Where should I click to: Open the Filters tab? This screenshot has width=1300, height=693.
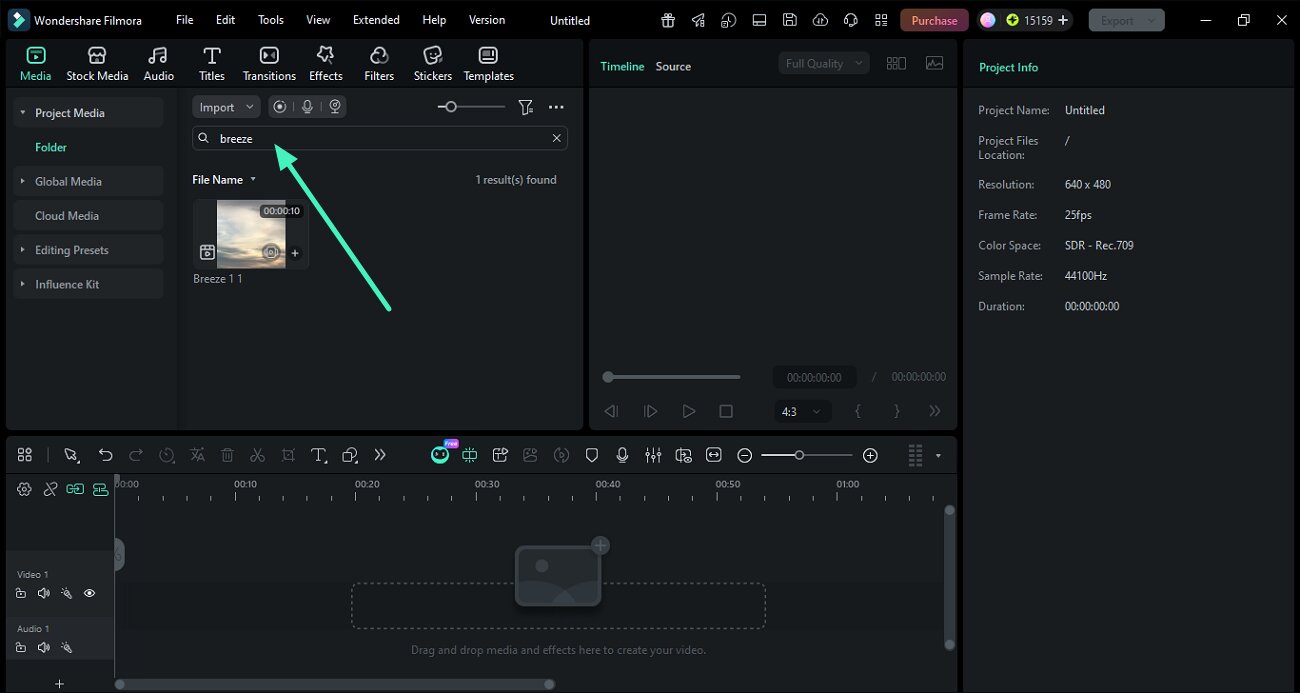point(379,64)
